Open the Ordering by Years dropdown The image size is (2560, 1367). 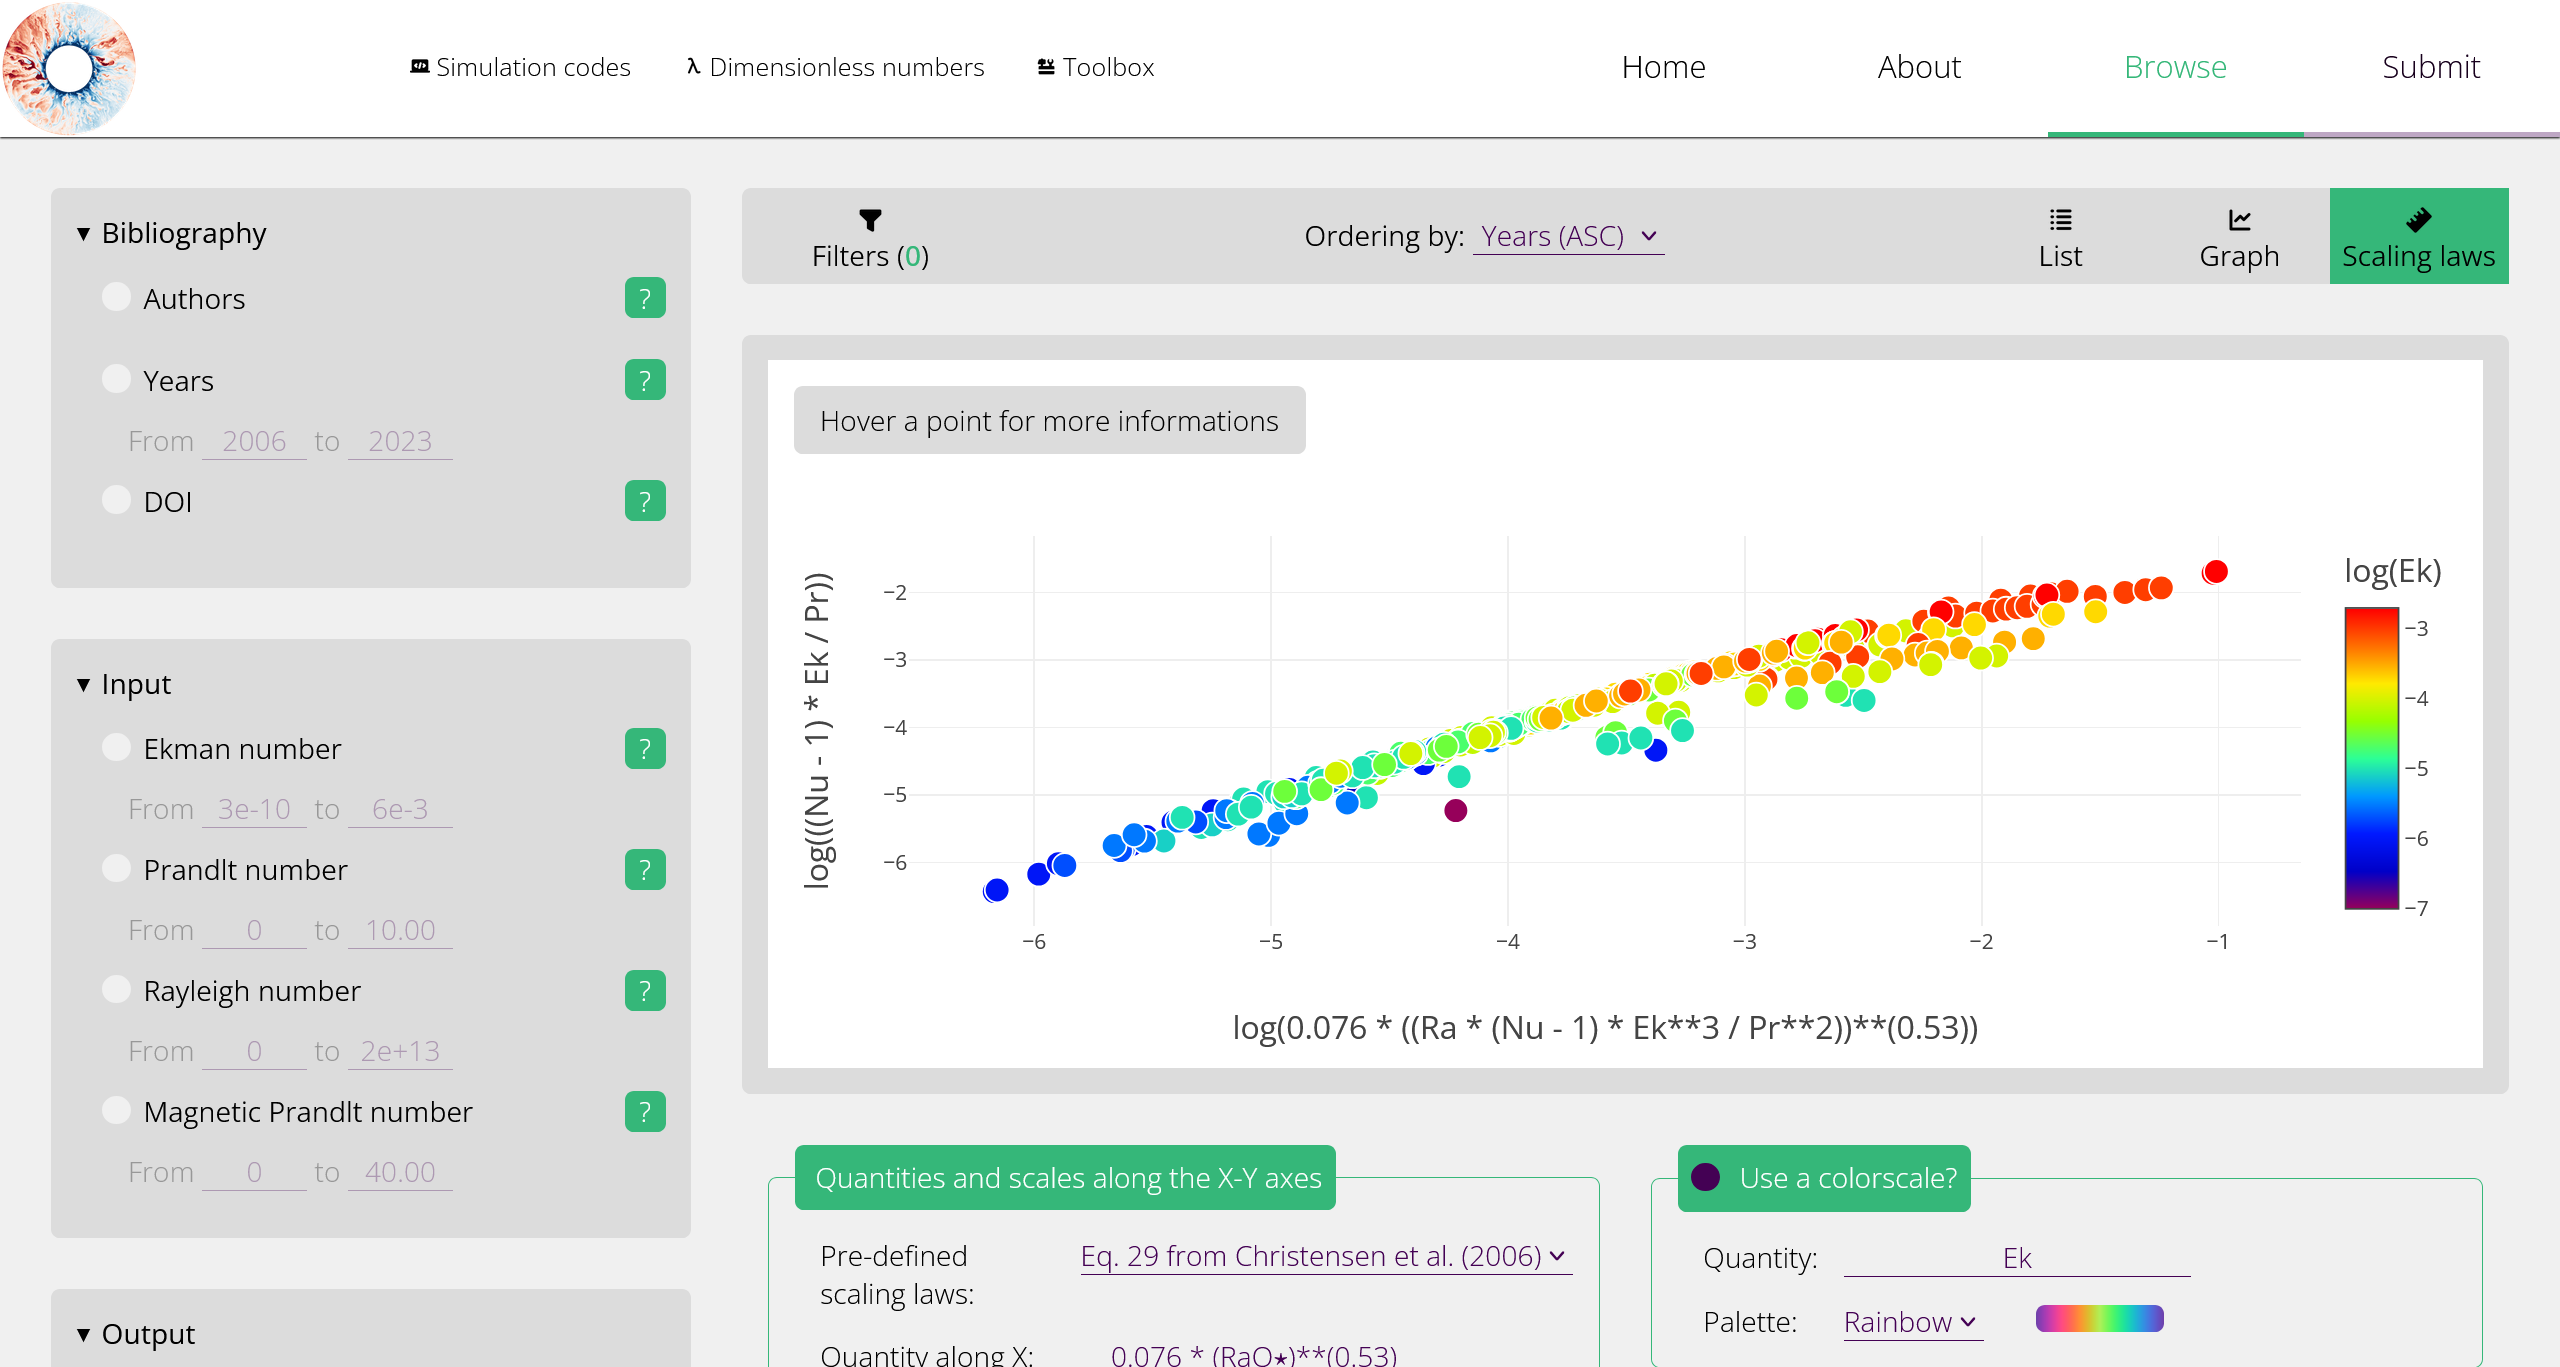coord(1567,236)
